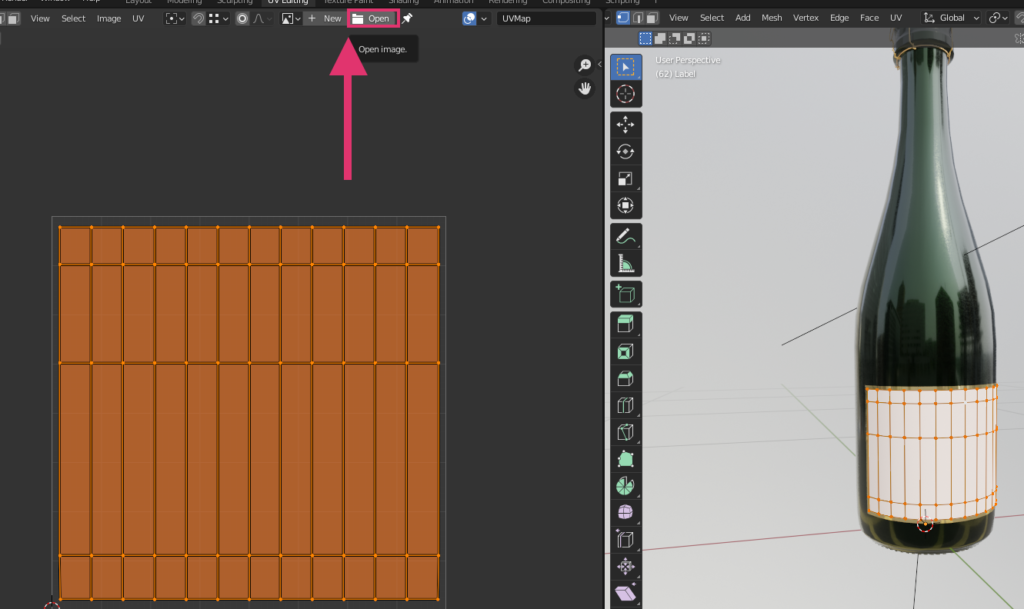The height and width of the screenshot is (609, 1024).
Task: Enable face select mode
Action: 652,18
